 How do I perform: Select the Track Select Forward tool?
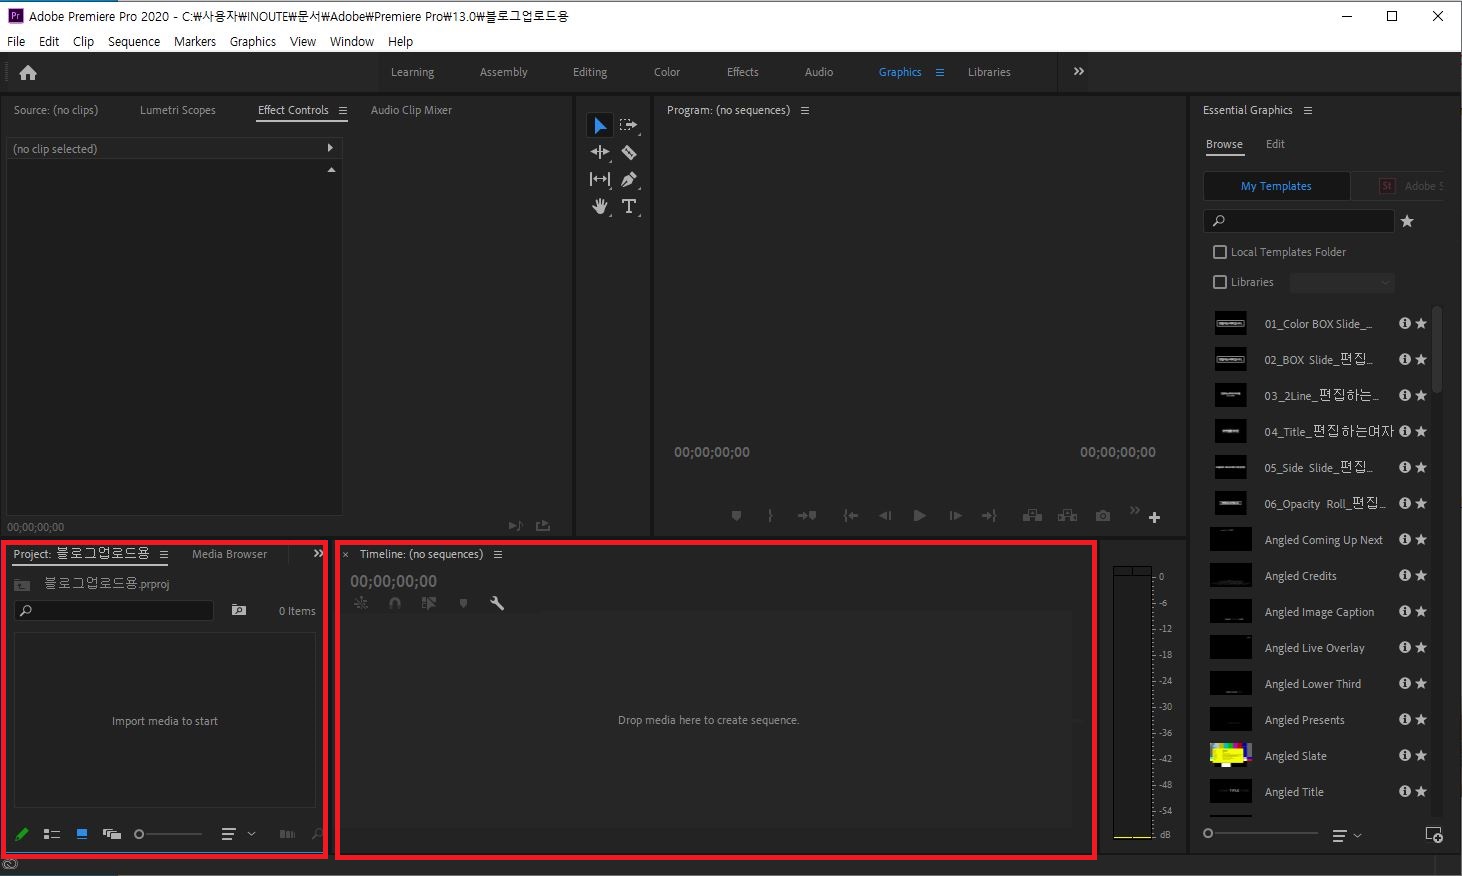tap(628, 125)
